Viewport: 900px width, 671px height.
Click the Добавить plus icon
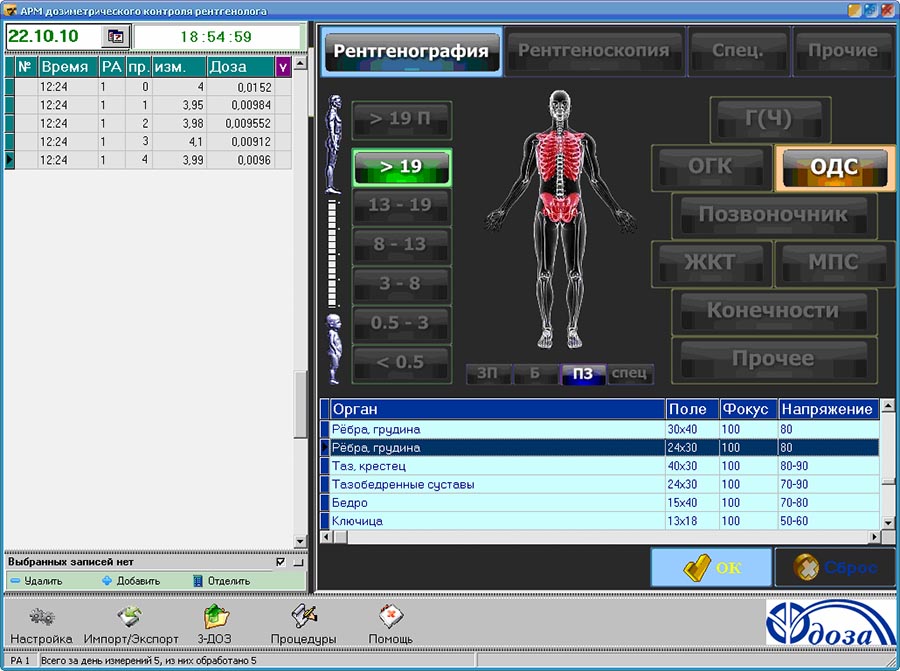point(107,581)
